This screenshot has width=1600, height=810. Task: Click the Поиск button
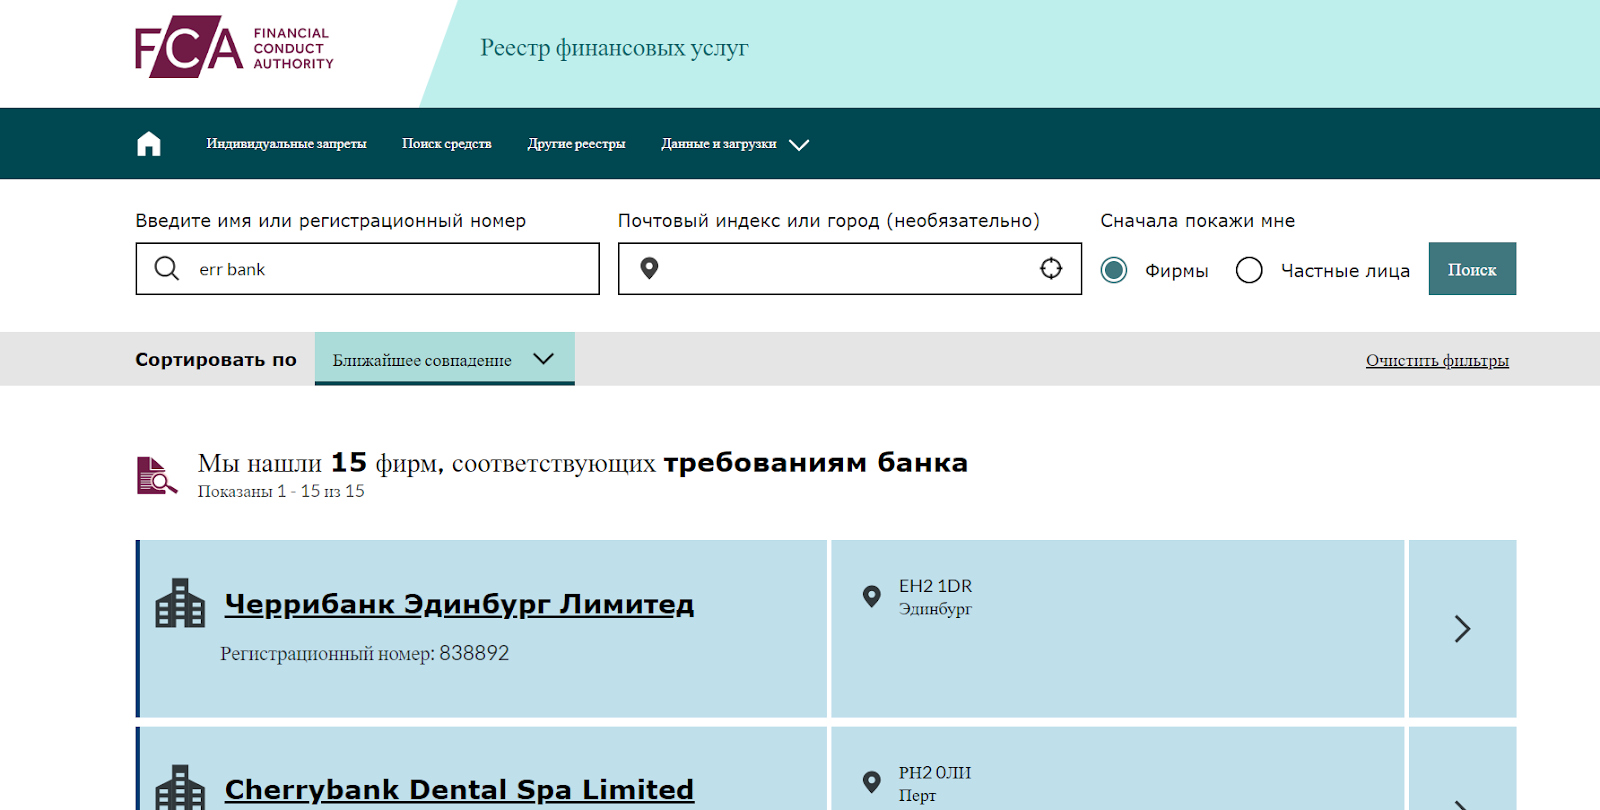(1472, 269)
